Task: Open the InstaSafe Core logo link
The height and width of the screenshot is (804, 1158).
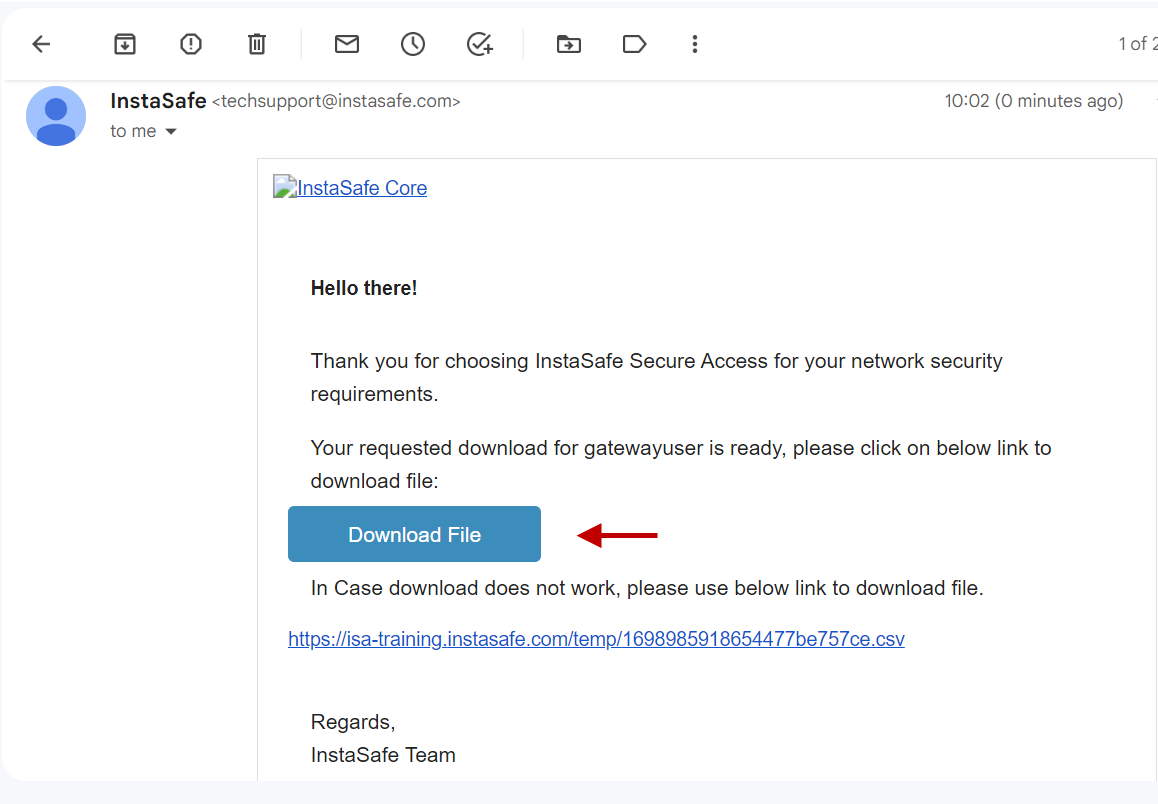Action: [350, 188]
